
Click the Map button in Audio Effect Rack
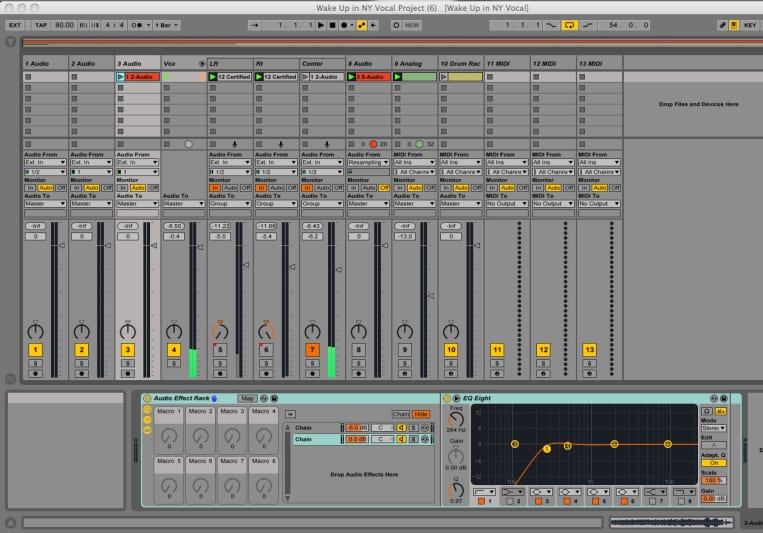coord(247,398)
